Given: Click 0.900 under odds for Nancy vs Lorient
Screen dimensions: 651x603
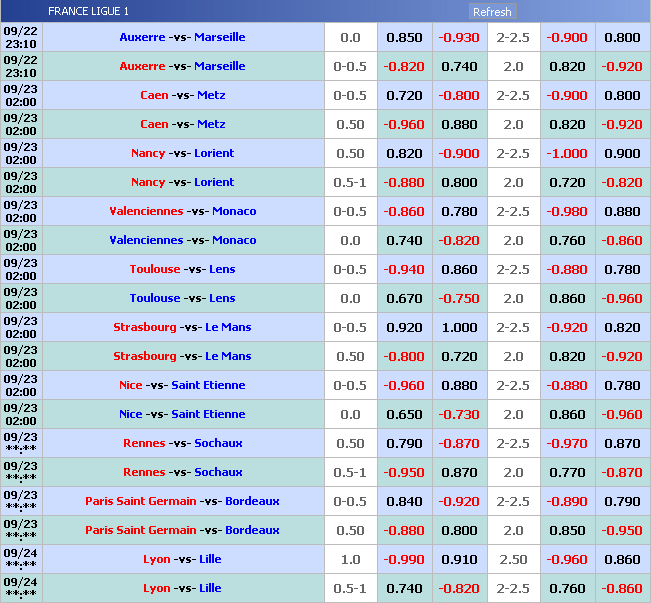Looking at the screenshot, I should point(622,153).
